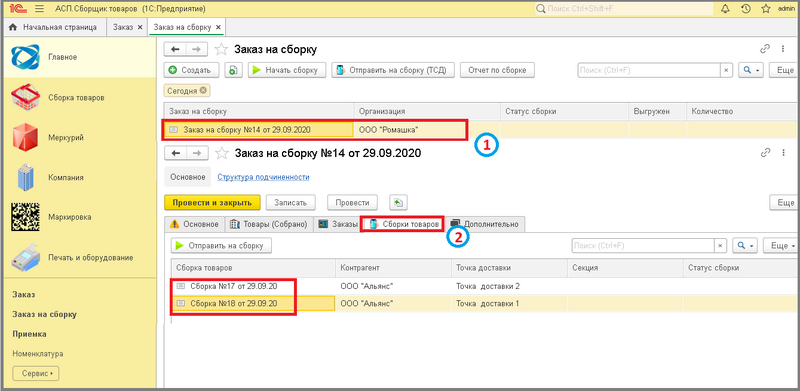This screenshot has height=391, width=800.
Task: Open the Дополнительно tab
Action: click(x=485, y=224)
